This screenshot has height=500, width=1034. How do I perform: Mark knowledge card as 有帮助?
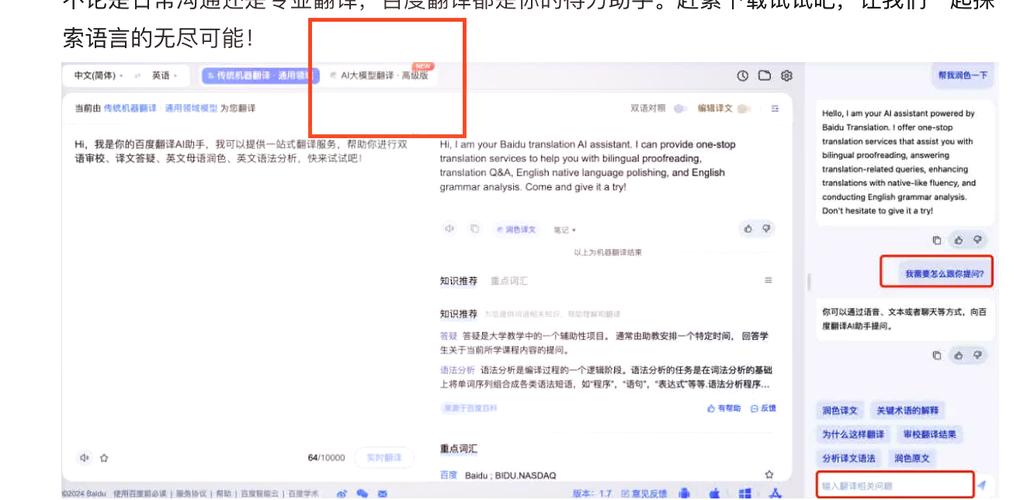coord(723,408)
